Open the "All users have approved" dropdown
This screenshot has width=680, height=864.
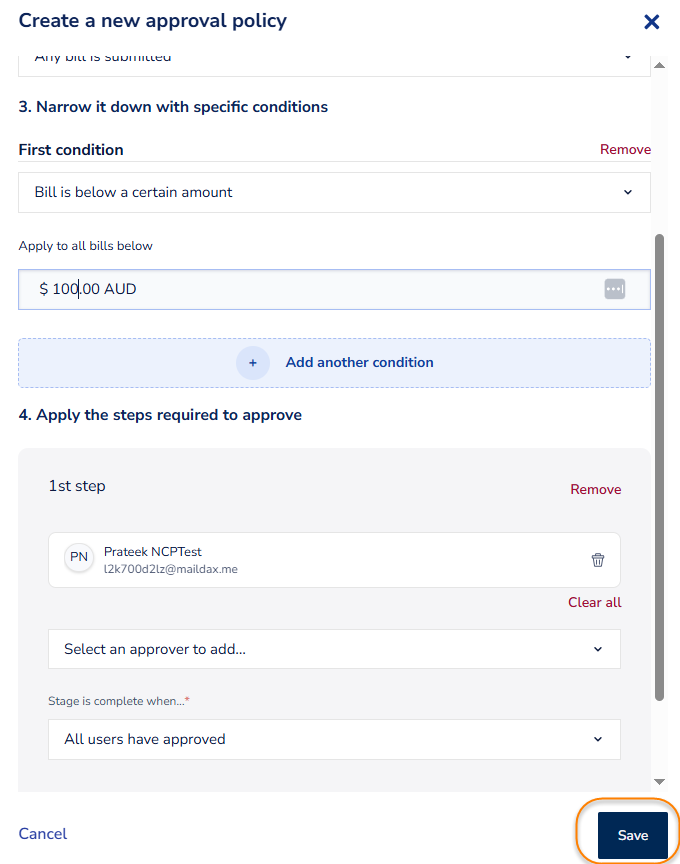334,739
